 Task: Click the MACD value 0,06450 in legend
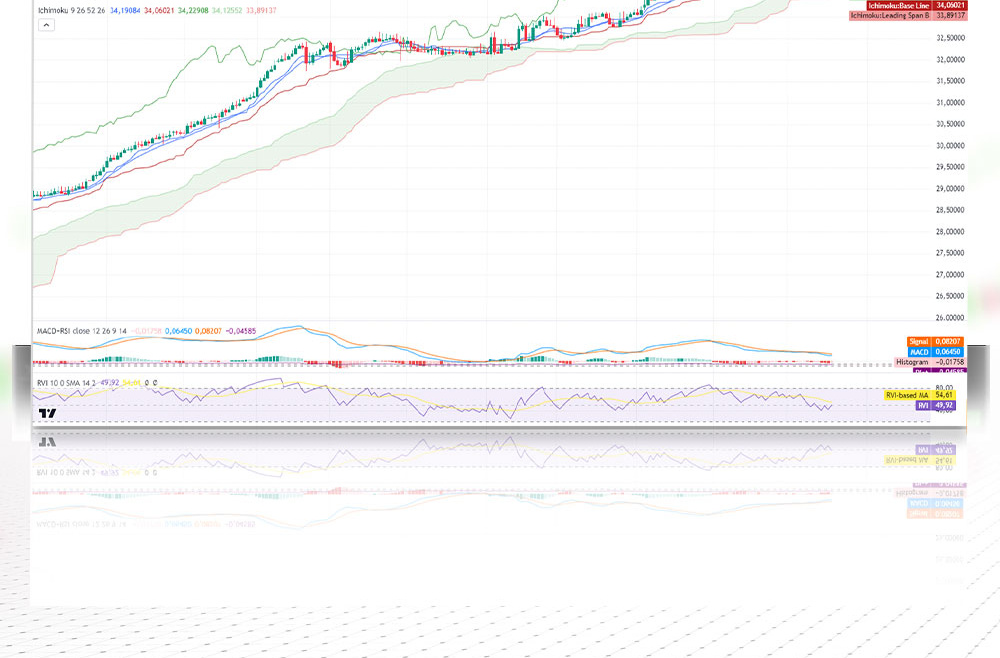(x=177, y=330)
